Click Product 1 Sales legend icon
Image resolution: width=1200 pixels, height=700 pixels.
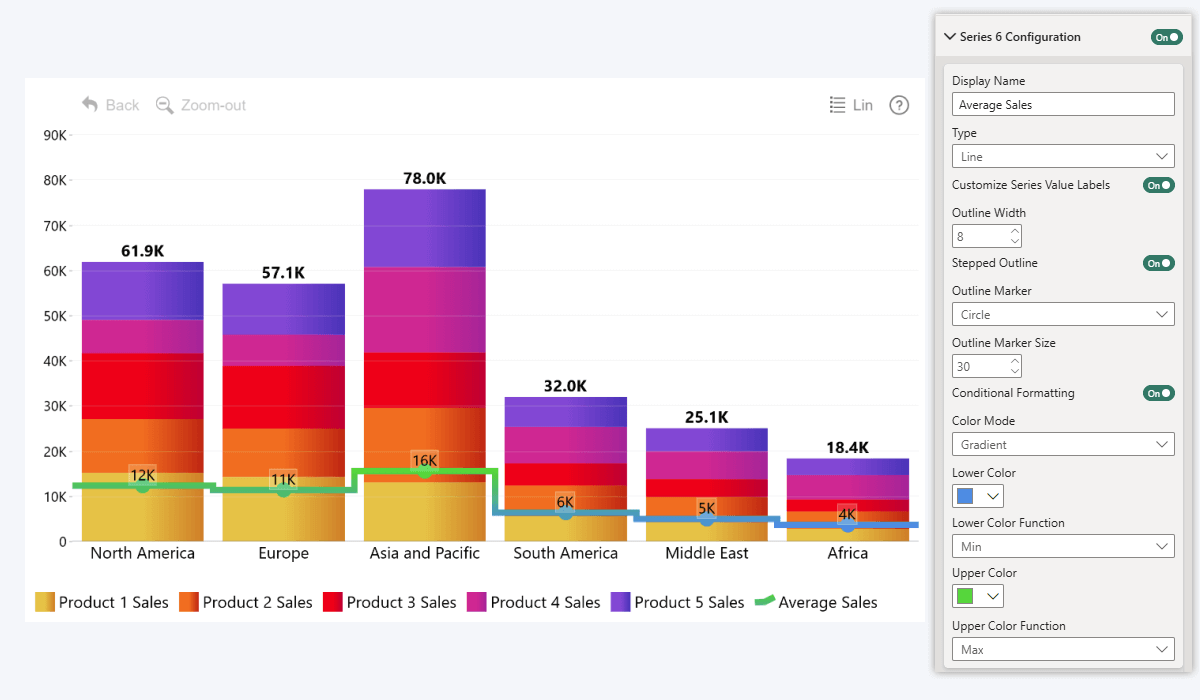[x=45, y=602]
